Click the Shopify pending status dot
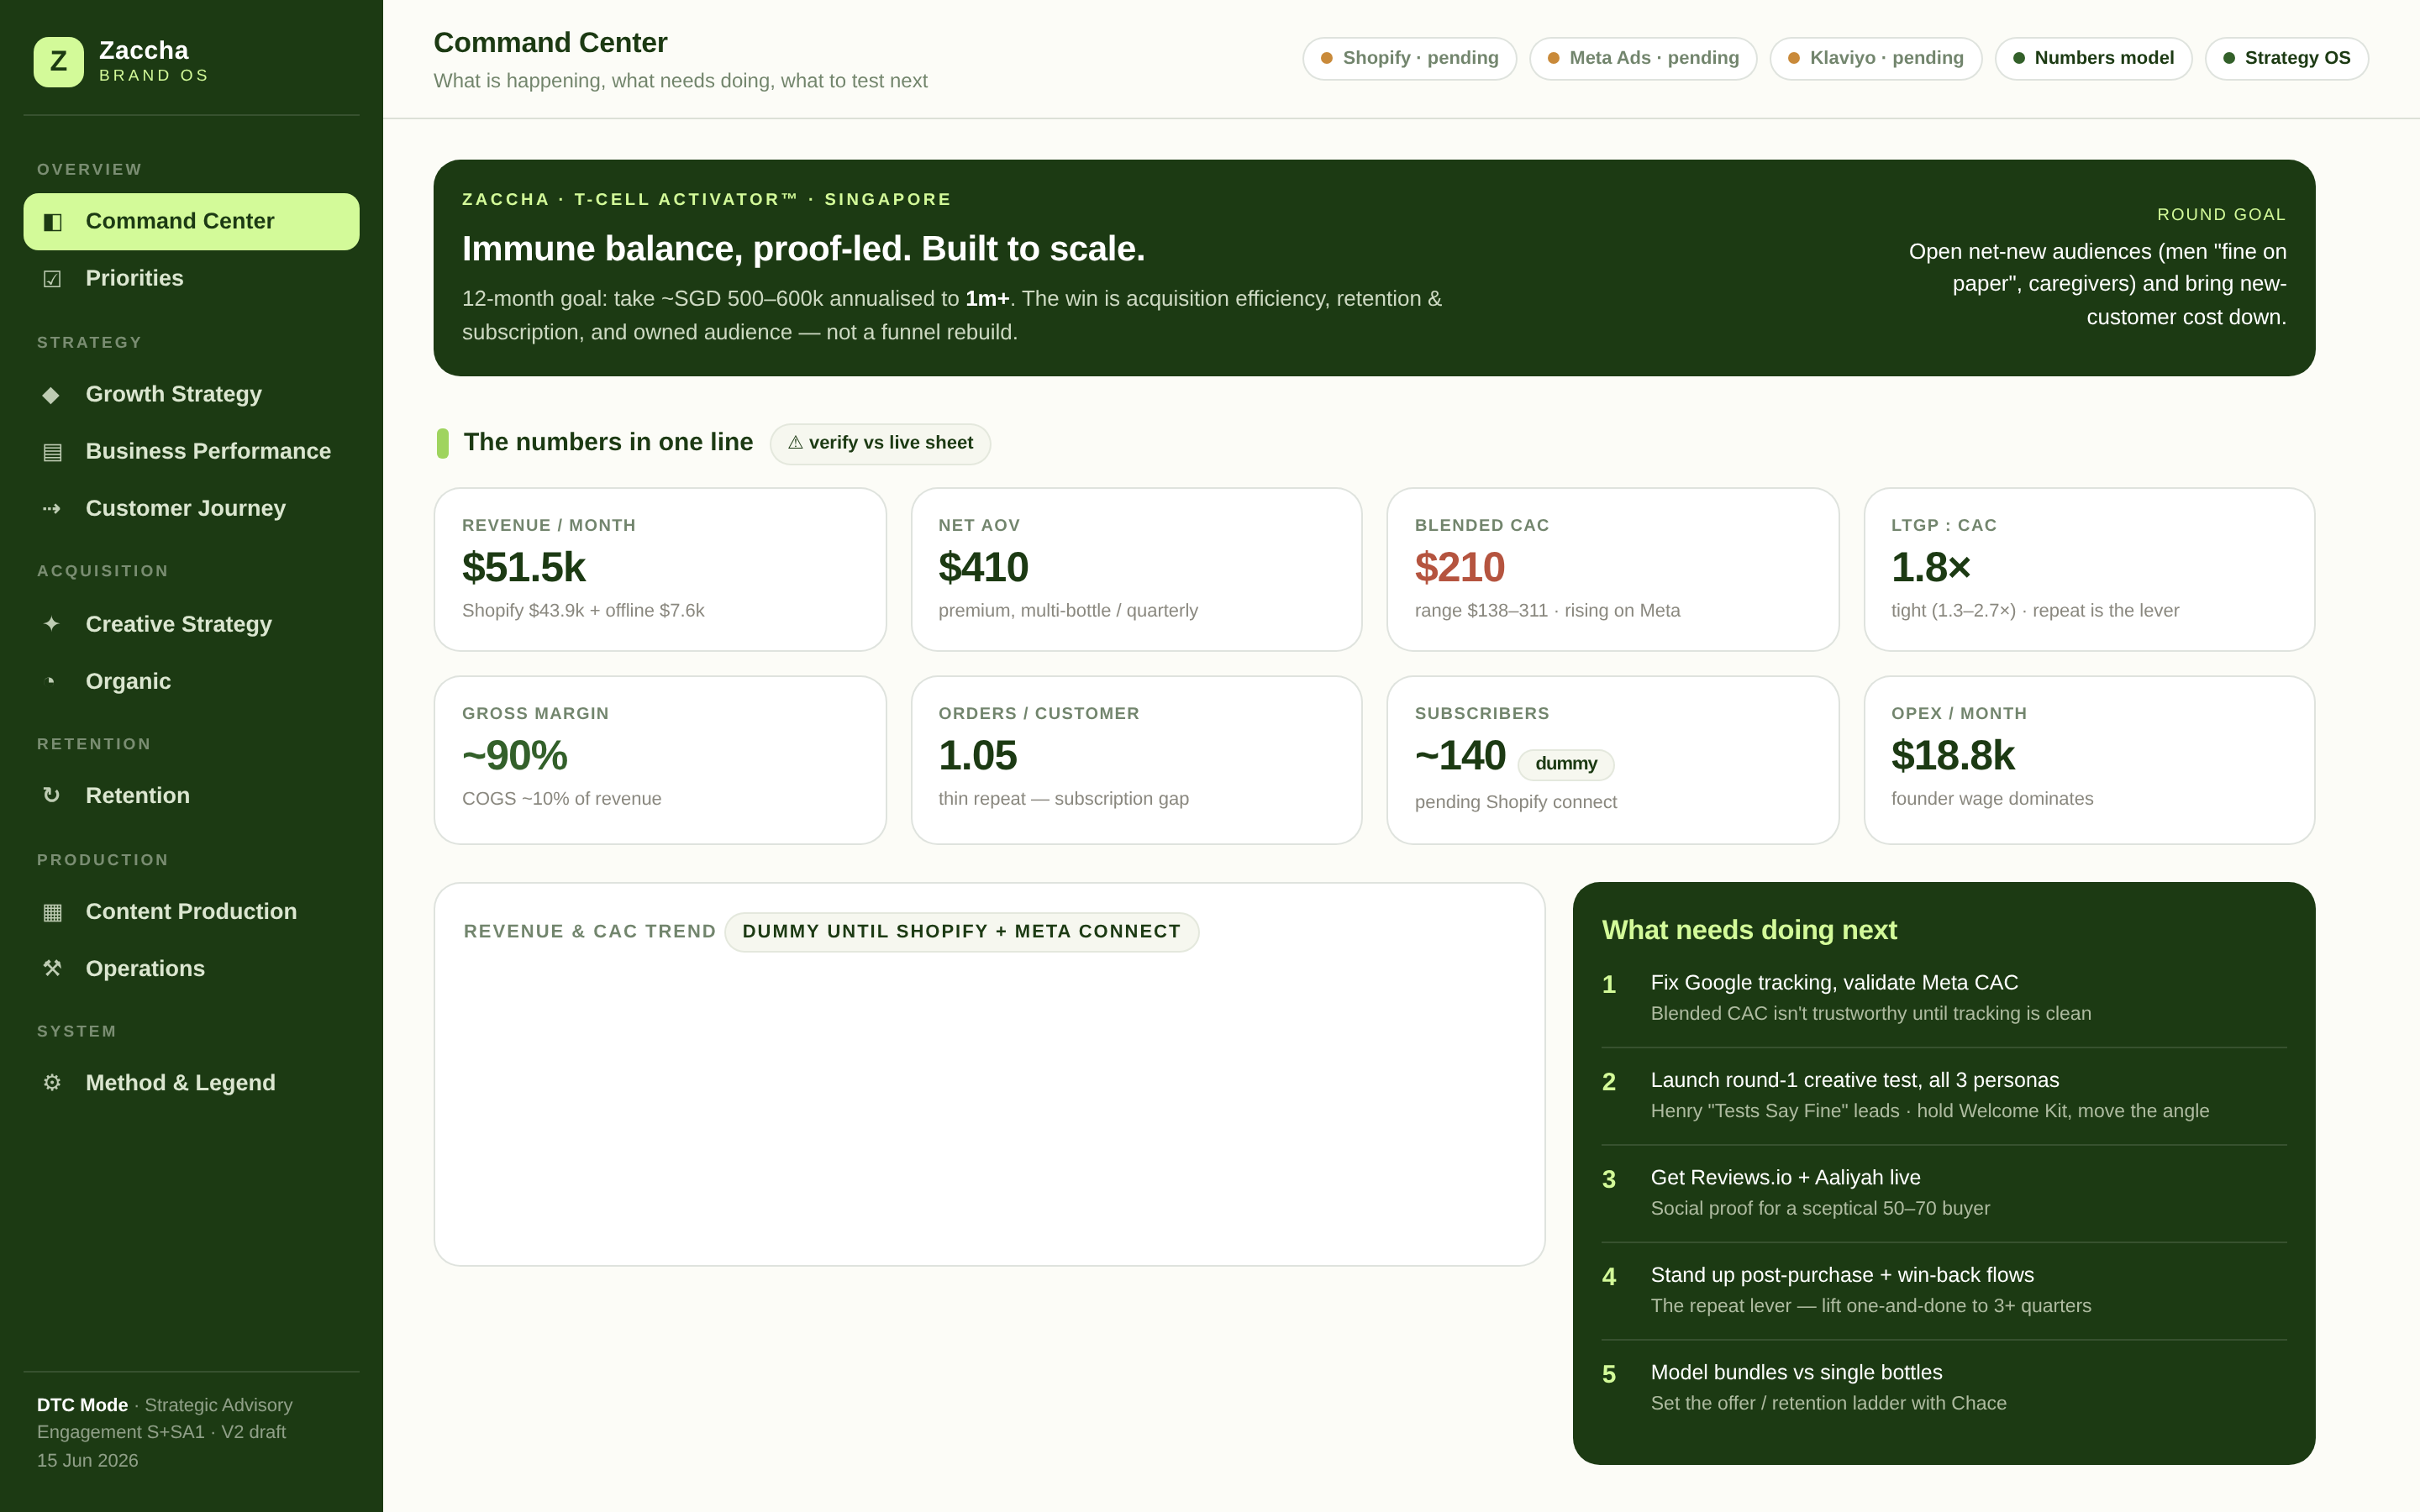This screenshot has height=1512, width=2420. pyautogui.click(x=1327, y=58)
